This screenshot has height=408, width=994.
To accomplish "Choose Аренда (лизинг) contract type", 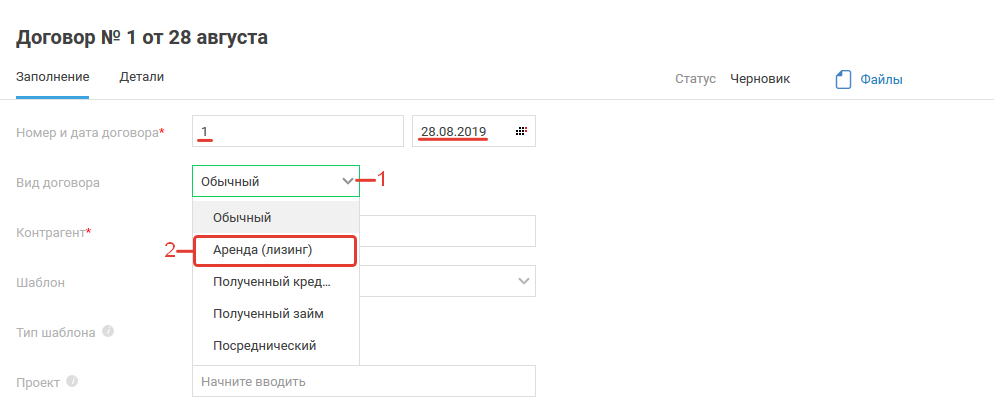I will click(x=275, y=250).
